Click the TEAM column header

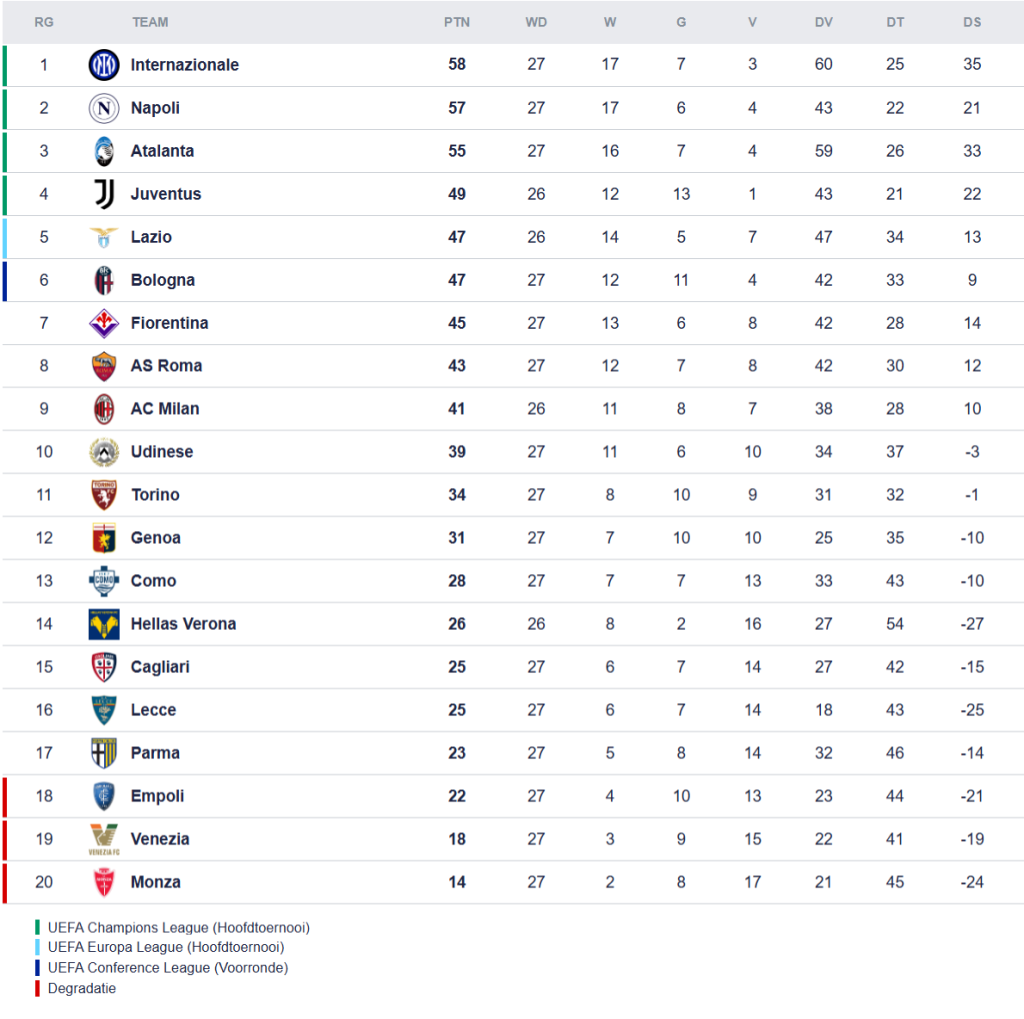coord(150,22)
